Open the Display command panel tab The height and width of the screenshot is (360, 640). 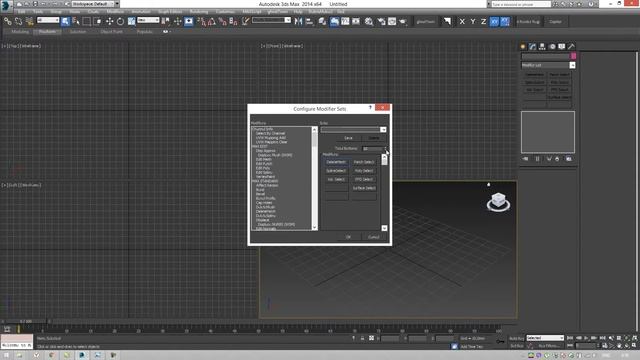[562, 47]
